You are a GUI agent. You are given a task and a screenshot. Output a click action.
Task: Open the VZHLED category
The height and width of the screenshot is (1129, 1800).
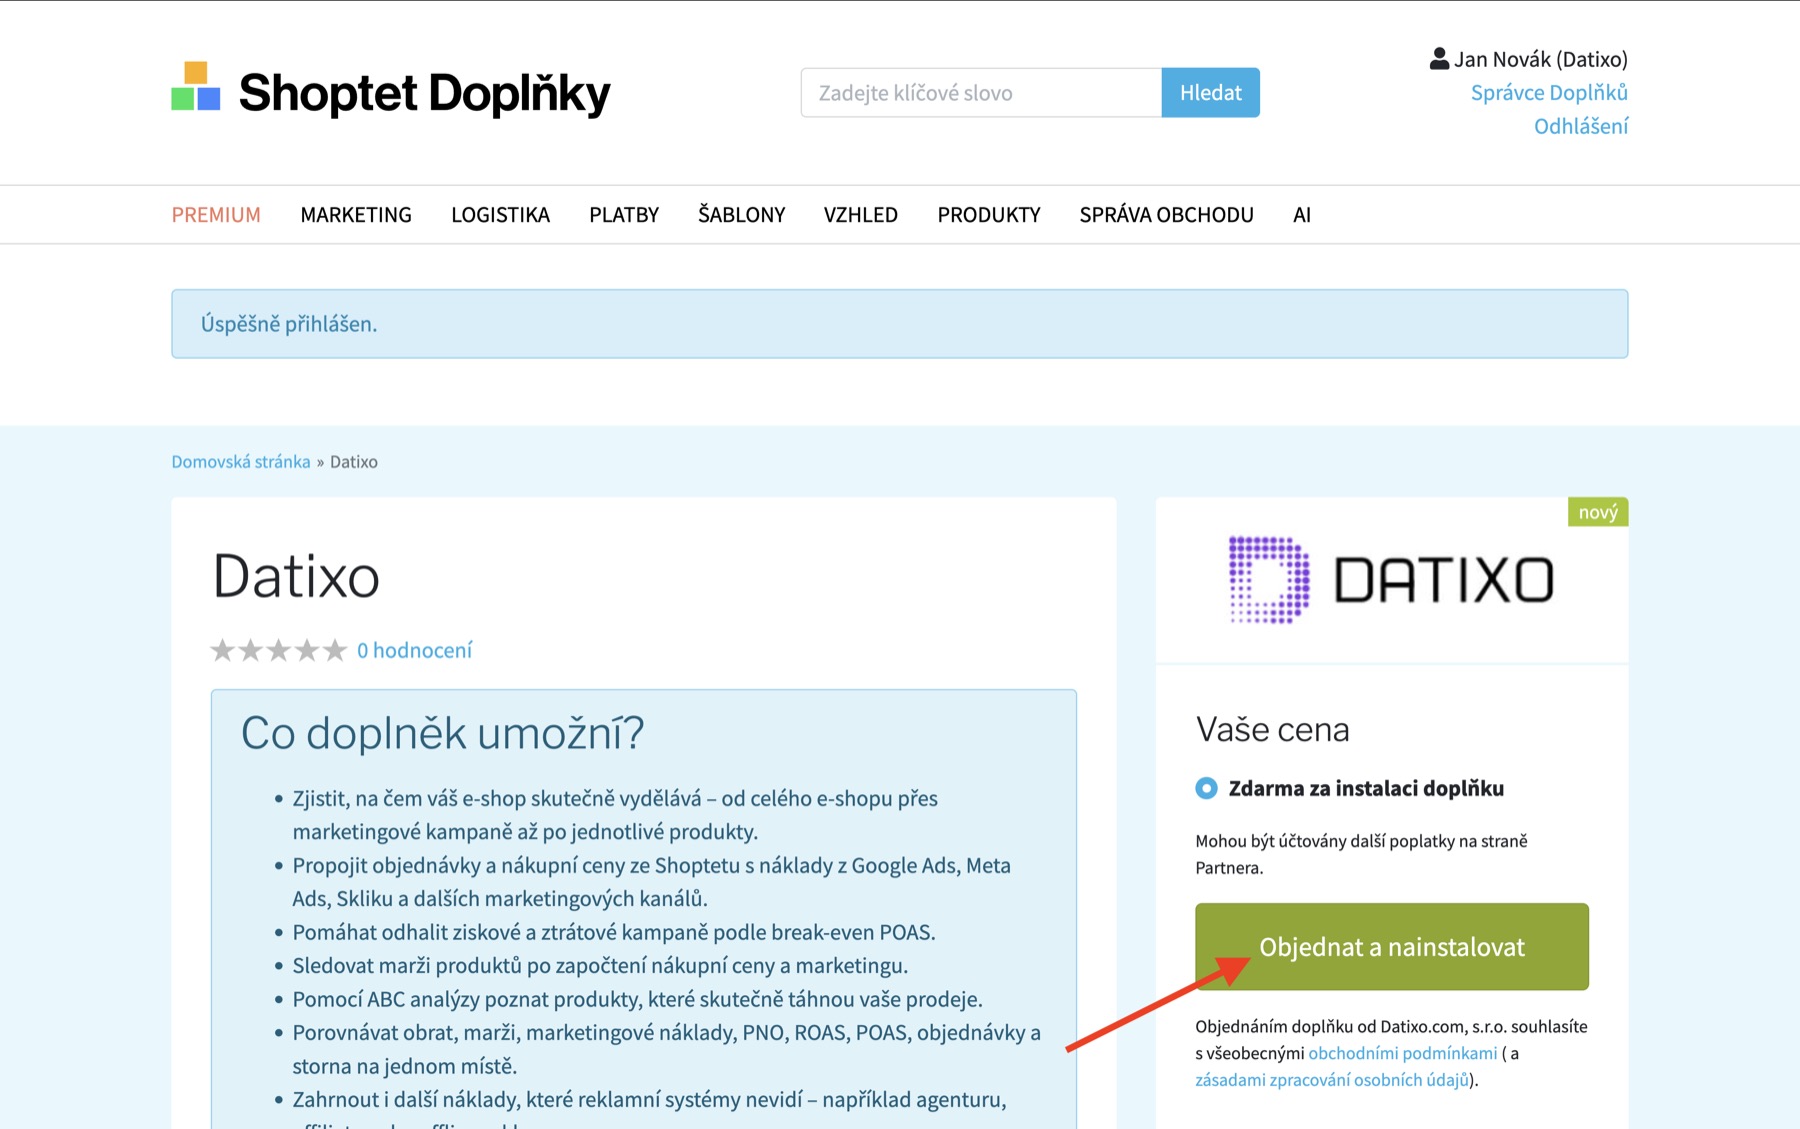[x=860, y=215]
